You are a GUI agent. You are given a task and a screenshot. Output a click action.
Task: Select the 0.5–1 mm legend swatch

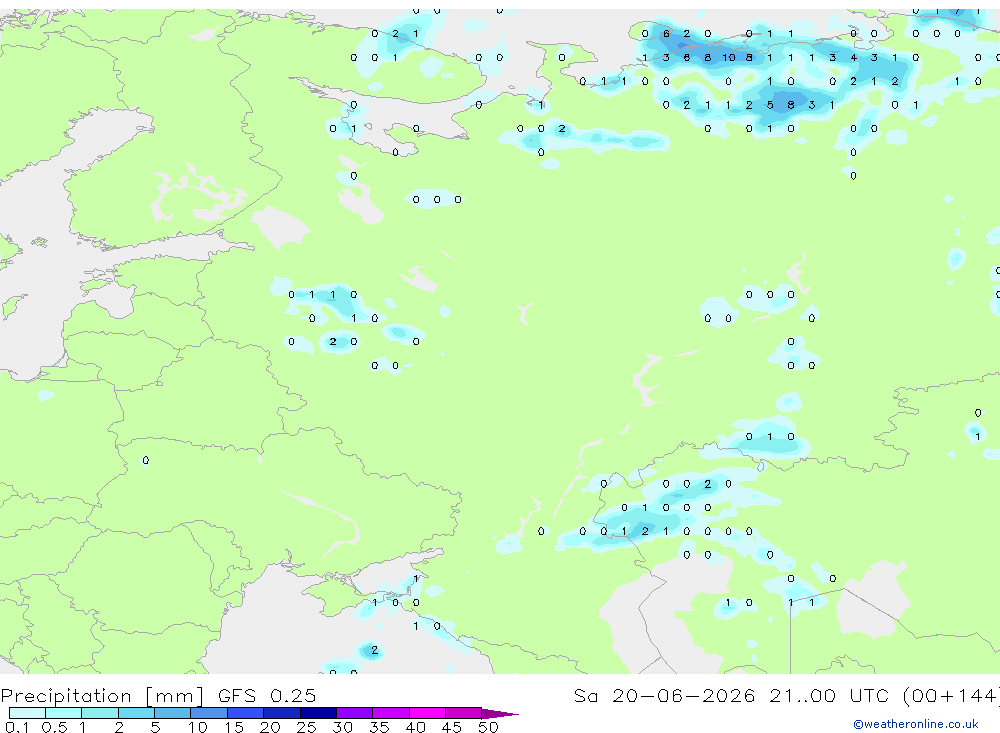[x=64, y=713]
